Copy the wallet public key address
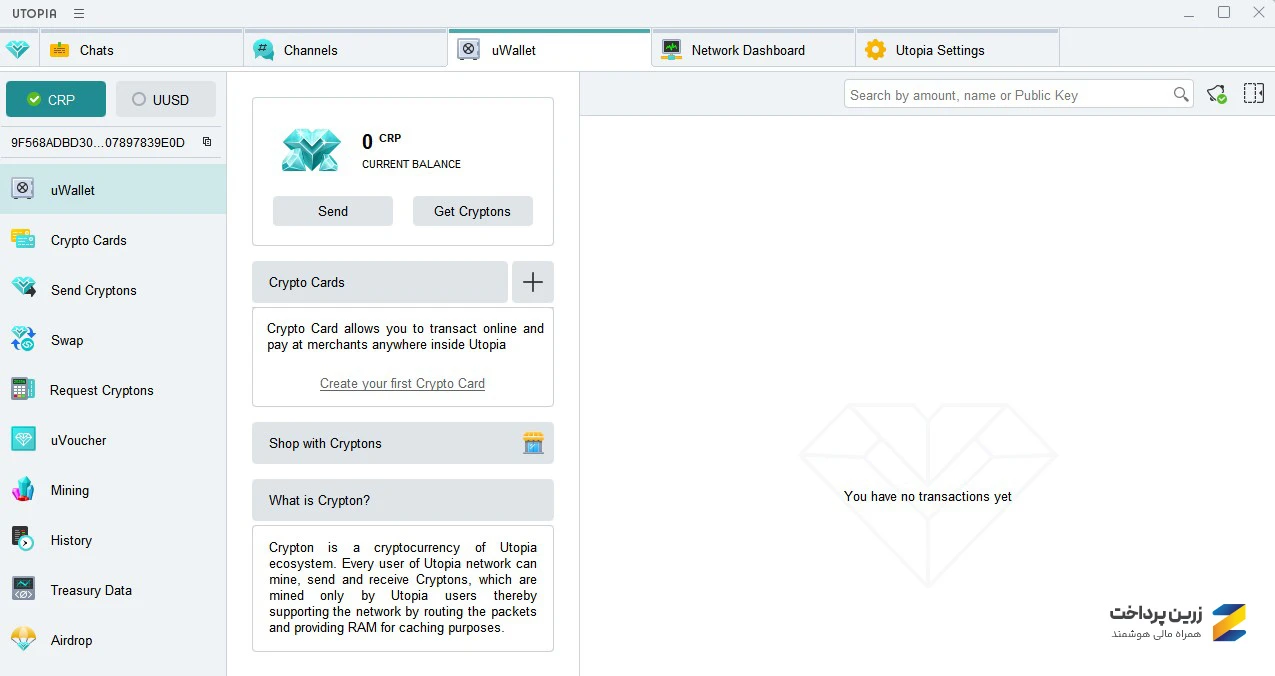Image resolution: width=1275 pixels, height=676 pixels. tap(207, 142)
